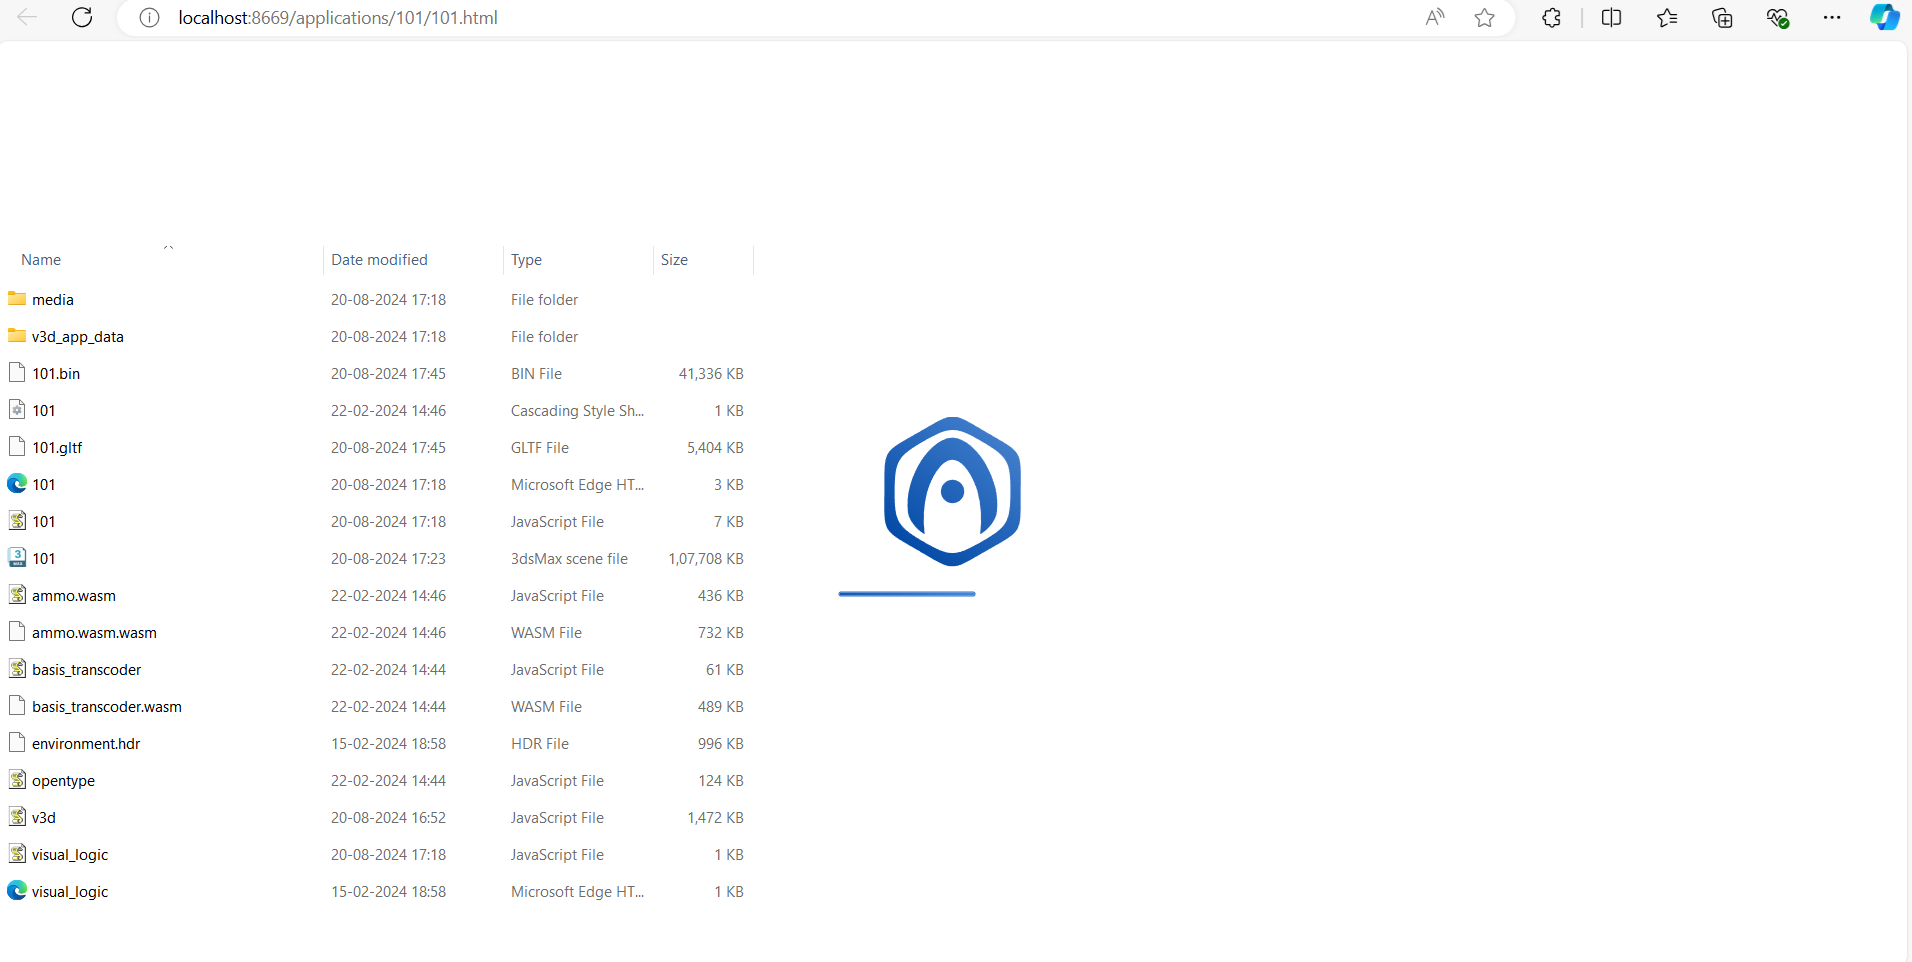Click the 101.gltf file name

pyautogui.click(x=57, y=448)
